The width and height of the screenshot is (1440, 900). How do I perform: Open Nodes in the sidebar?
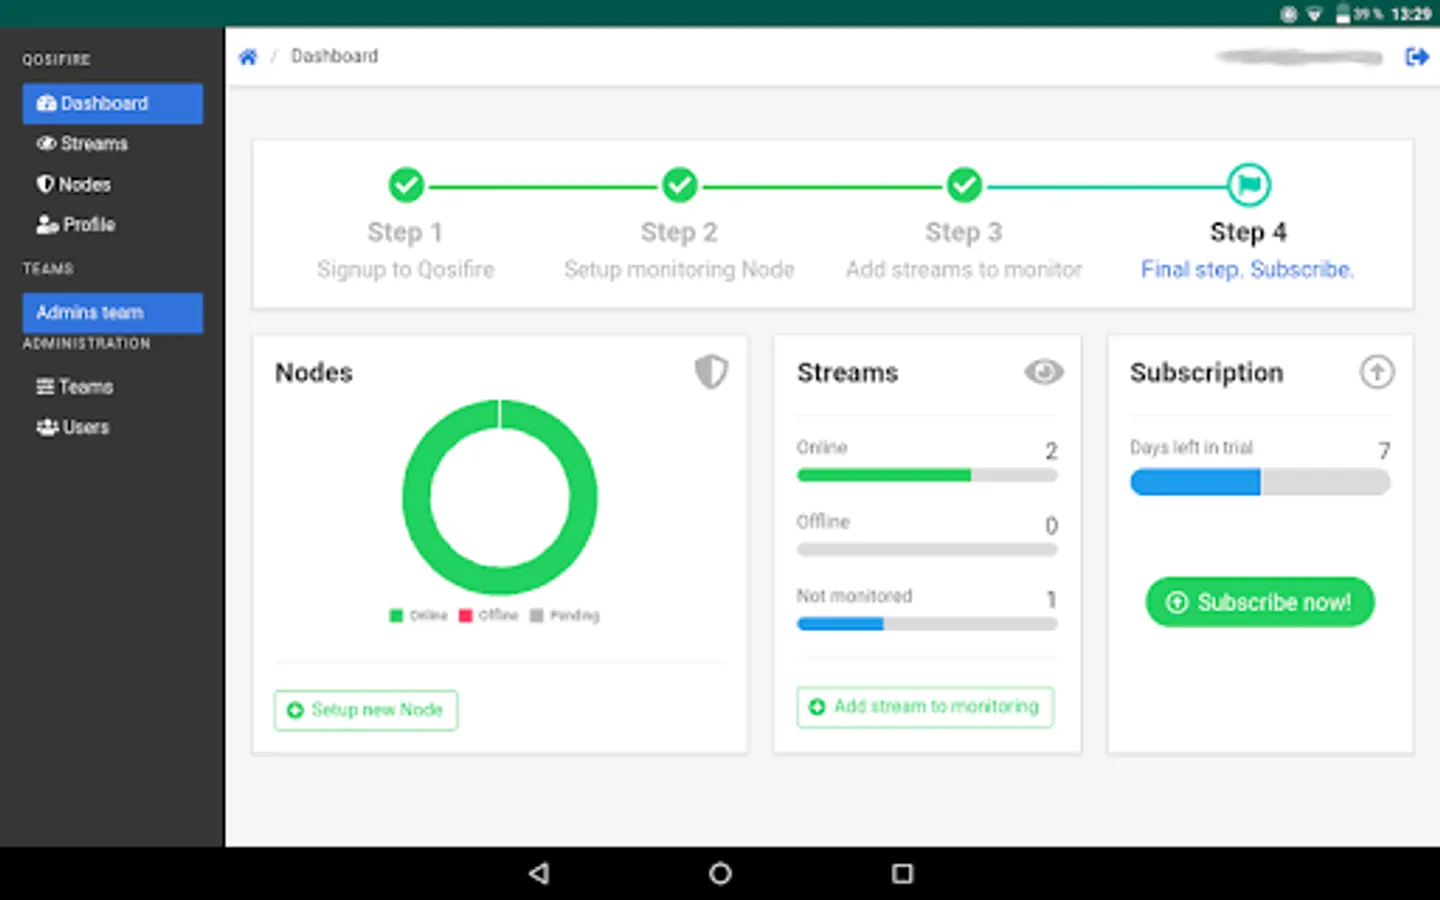74,185
